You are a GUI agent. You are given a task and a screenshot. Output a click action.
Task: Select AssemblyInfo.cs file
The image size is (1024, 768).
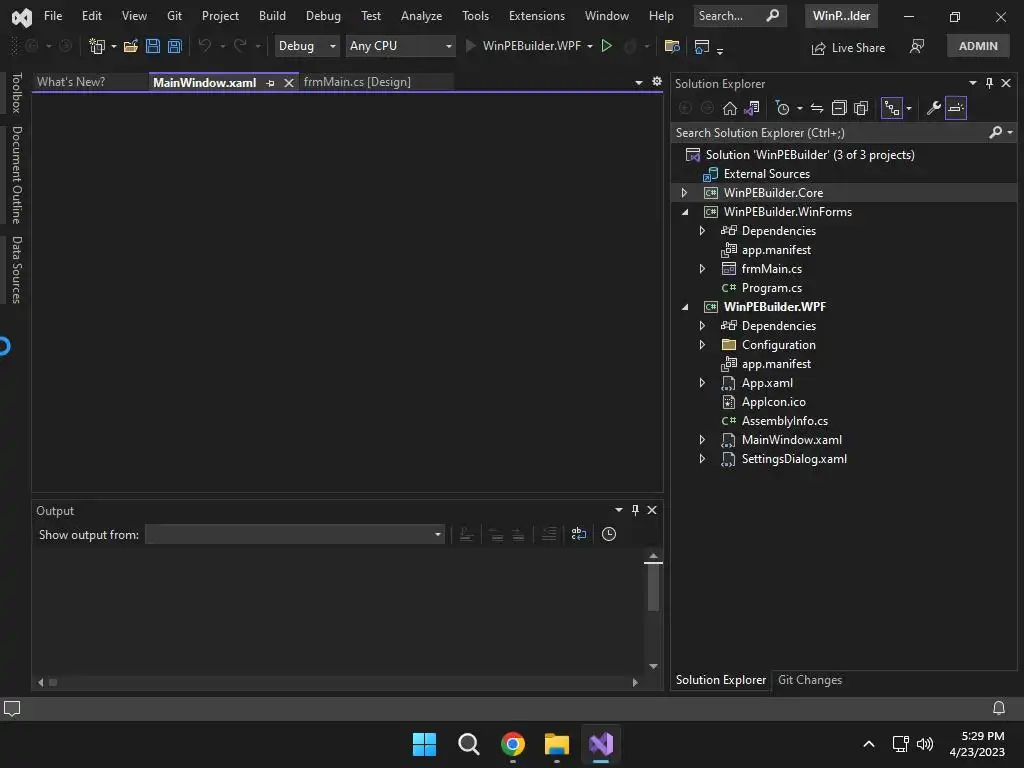[x=784, y=421]
